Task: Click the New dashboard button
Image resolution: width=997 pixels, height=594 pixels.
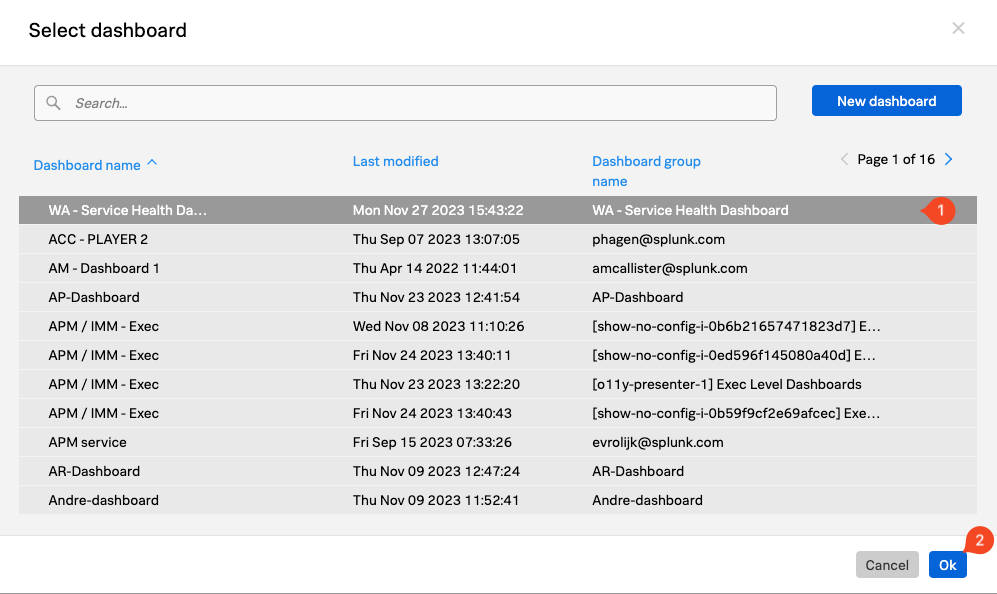Action: click(x=886, y=101)
